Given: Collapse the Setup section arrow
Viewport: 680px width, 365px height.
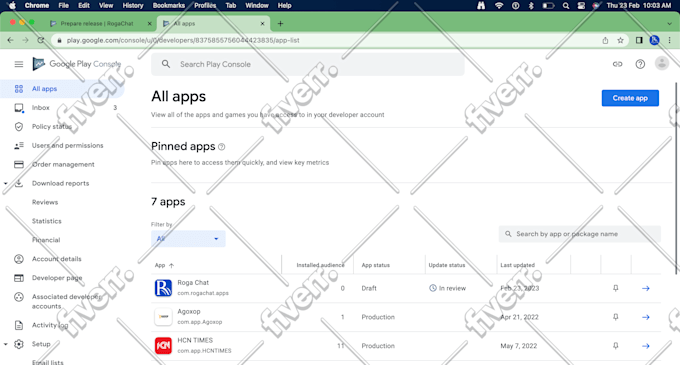Looking at the screenshot, I should coord(6,344).
